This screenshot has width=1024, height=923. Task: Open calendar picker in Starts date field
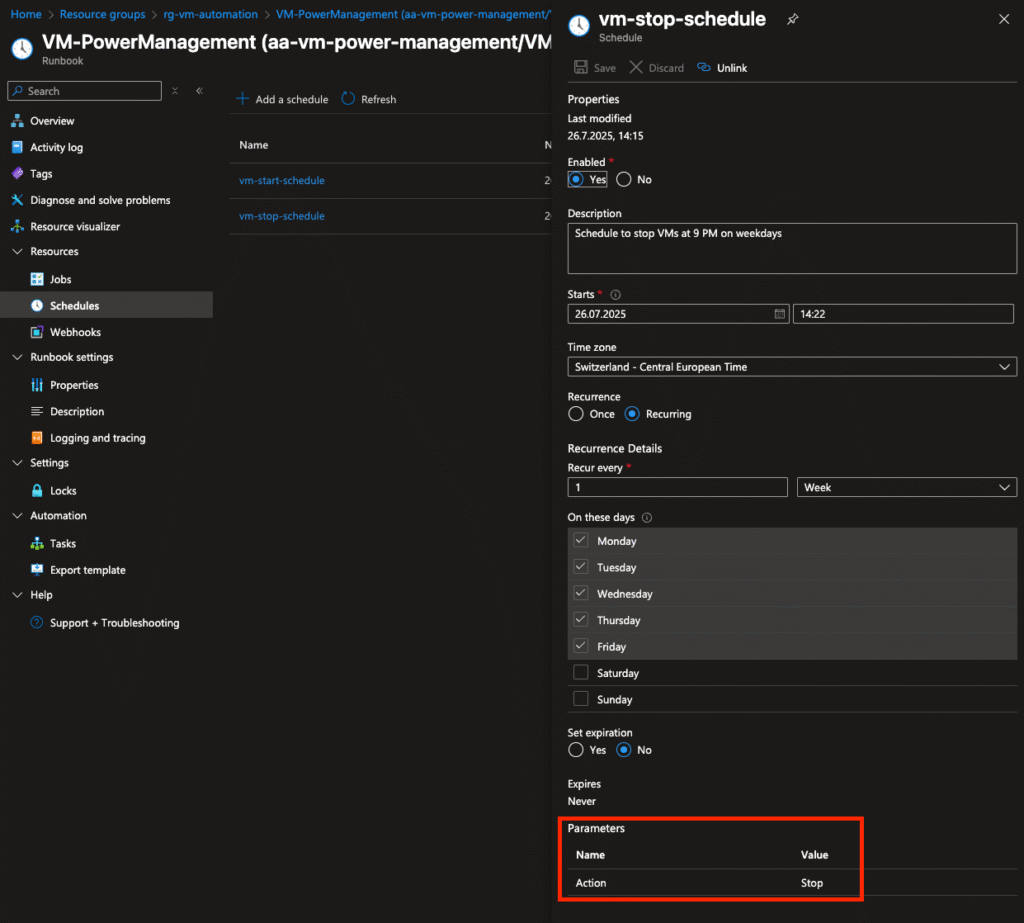click(779, 314)
